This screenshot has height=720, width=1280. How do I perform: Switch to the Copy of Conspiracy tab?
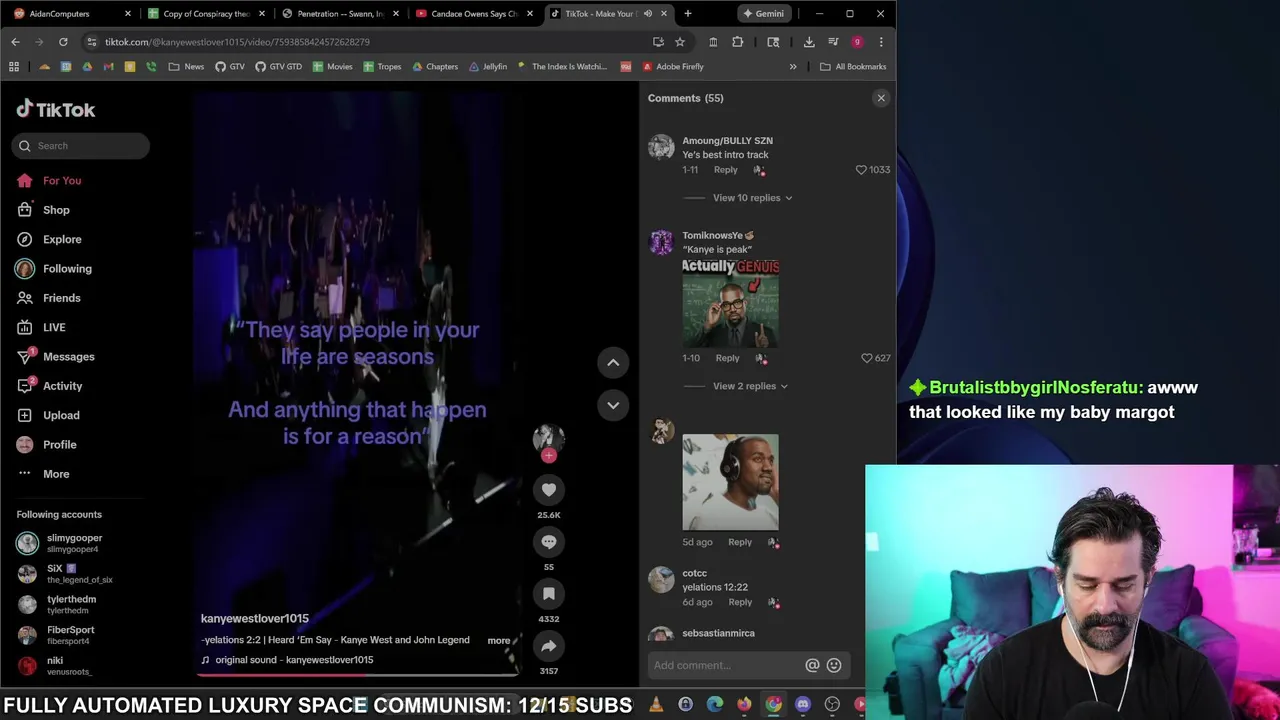click(205, 14)
